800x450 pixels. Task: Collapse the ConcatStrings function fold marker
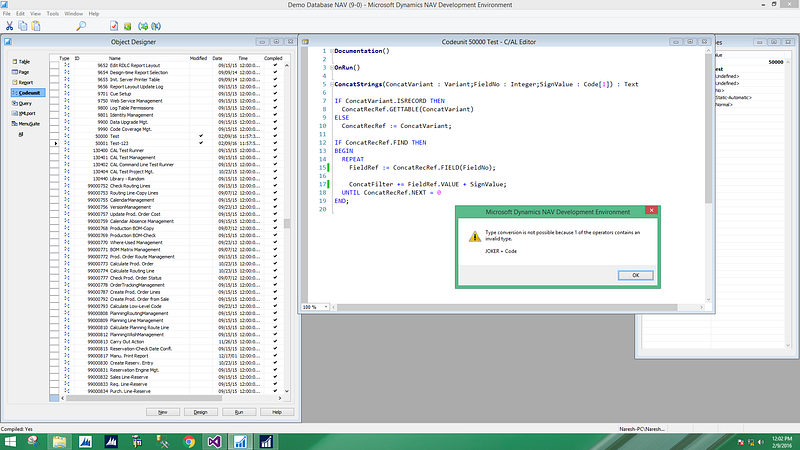click(332, 84)
